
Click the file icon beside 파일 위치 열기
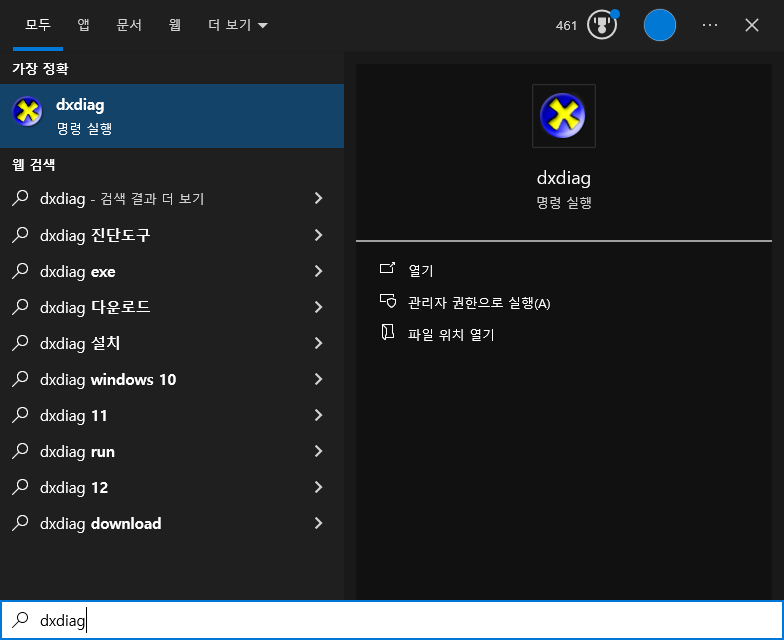coord(388,332)
